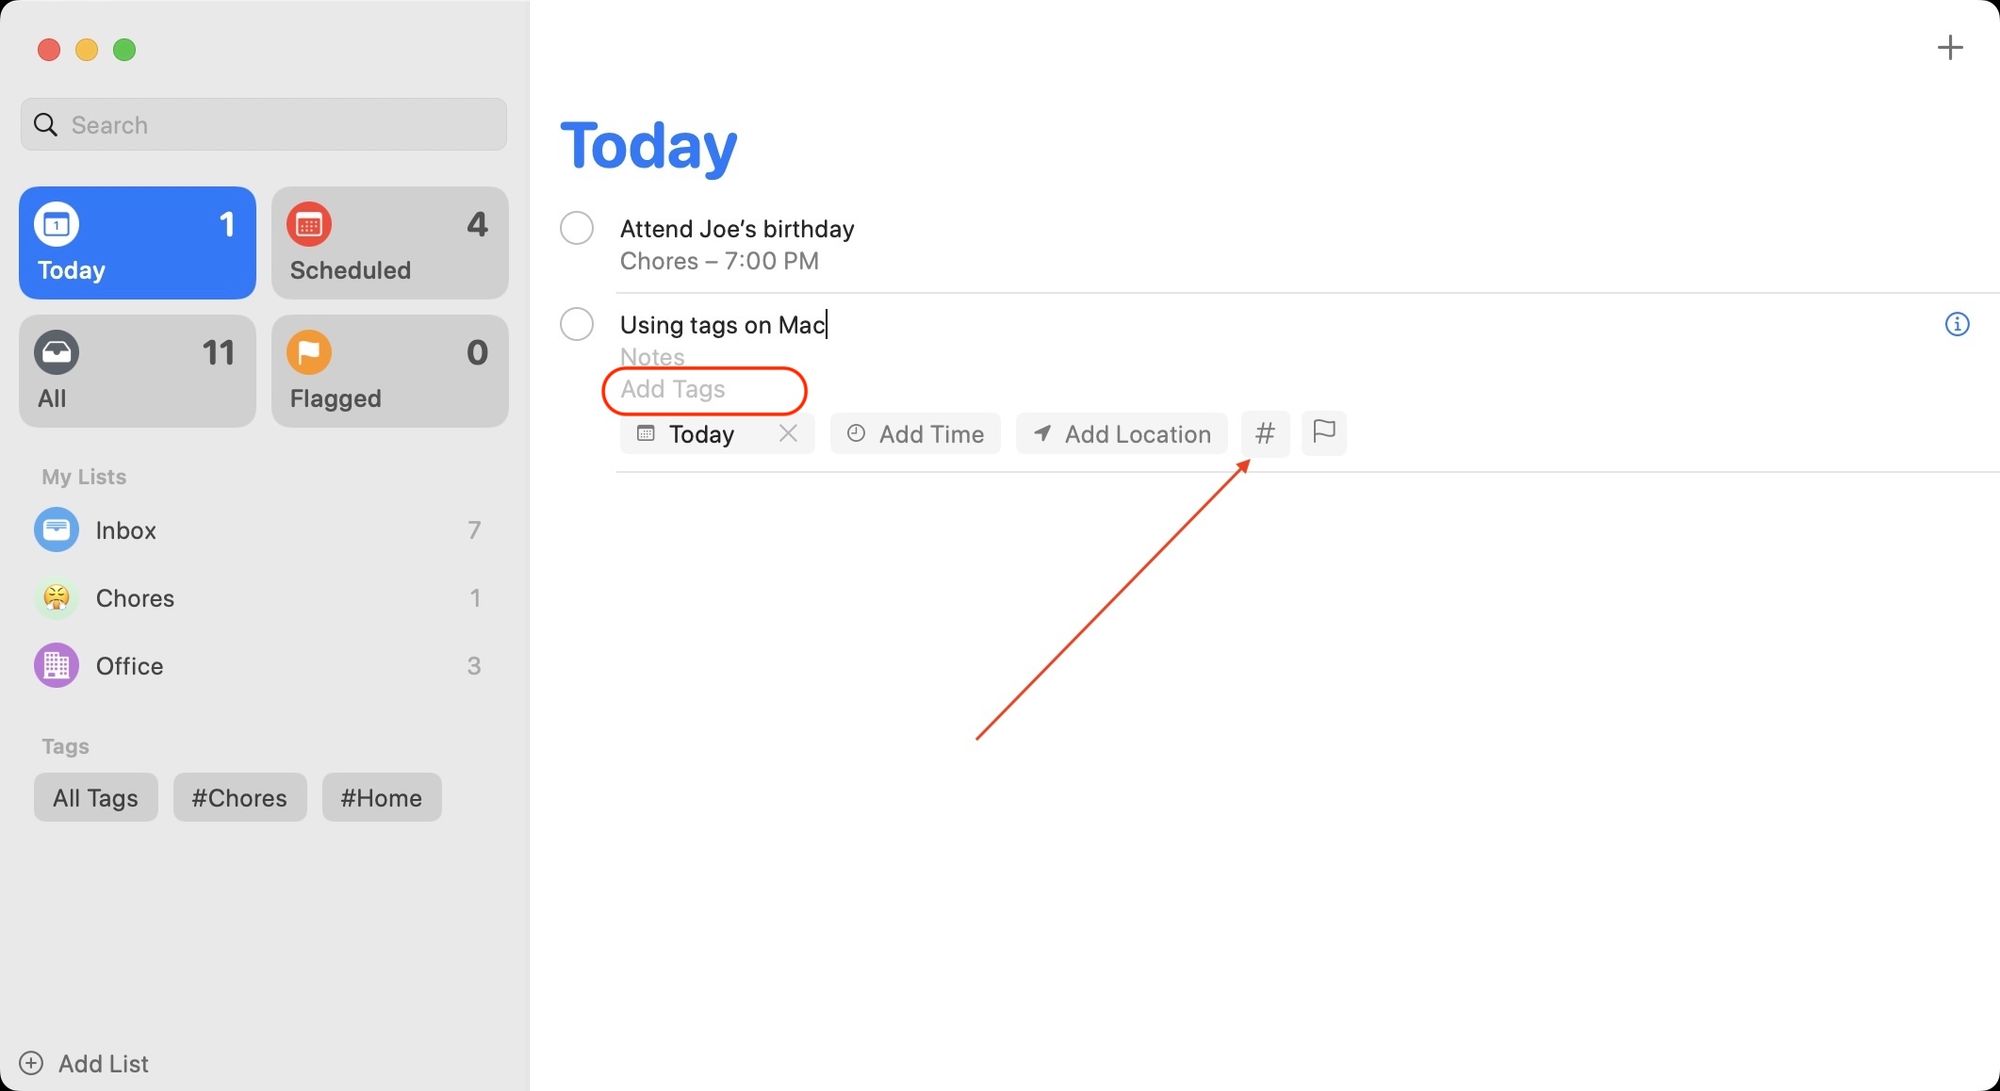The height and width of the screenshot is (1091, 2000).
Task: Select the All Tags filter
Action: 95,797
